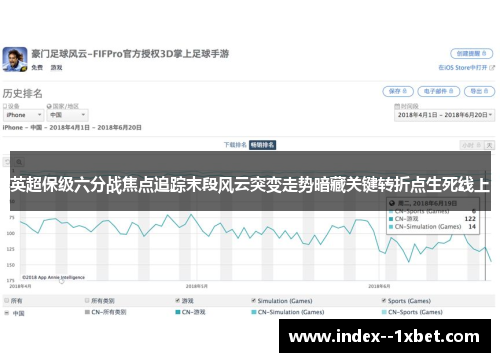This screenshot has width=500, height=362.
Task: Click the calendar icon beside time period label
Action: coord(397,106)
